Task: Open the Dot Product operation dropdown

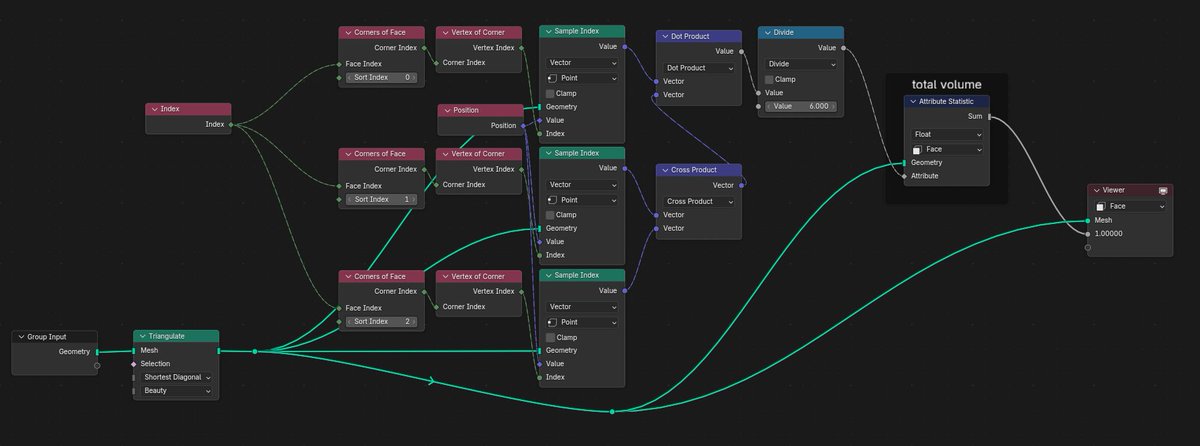Action: click(x=699, y=68)
